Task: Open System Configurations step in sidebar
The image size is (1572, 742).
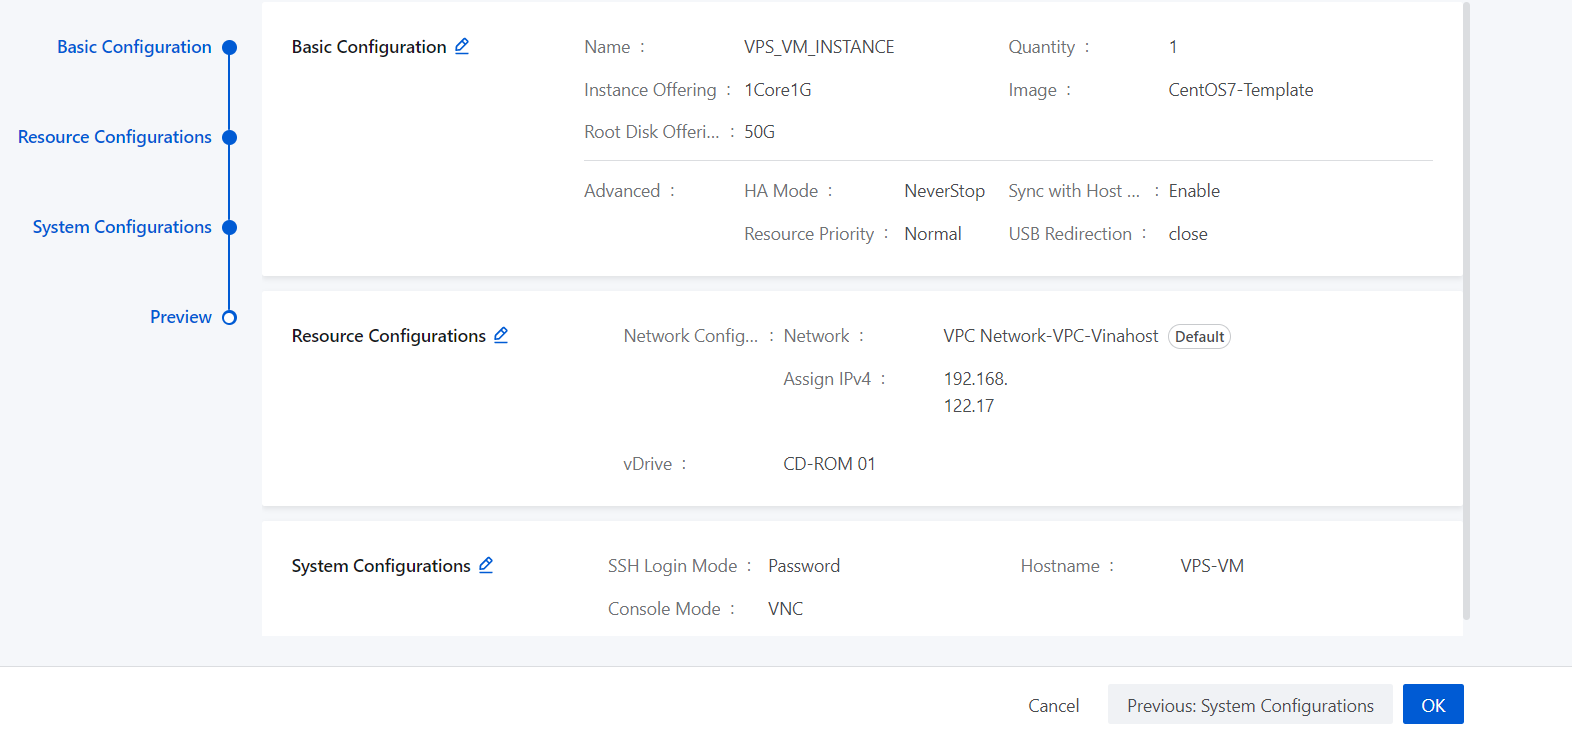Action: point(122,227)
